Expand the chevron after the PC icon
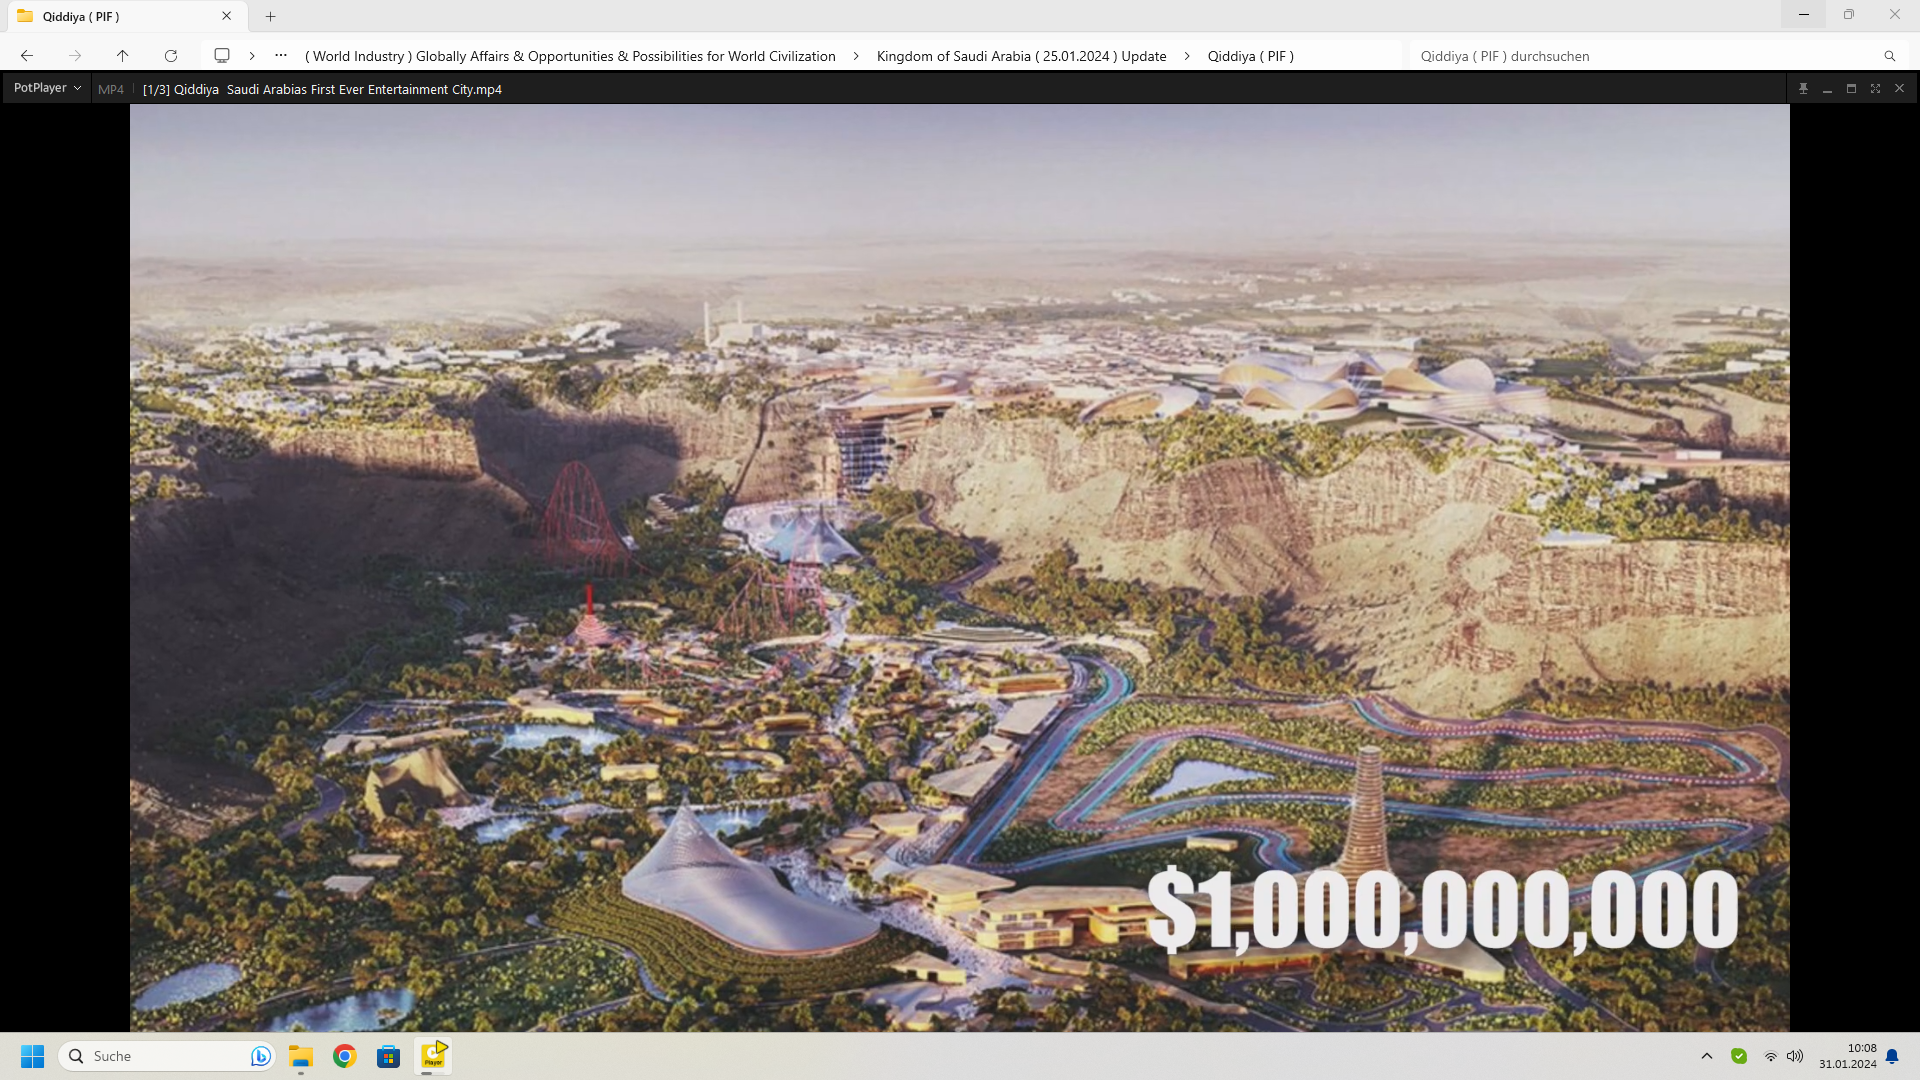This screenshot has height=1080, width=1920. (x=252, y=56)
